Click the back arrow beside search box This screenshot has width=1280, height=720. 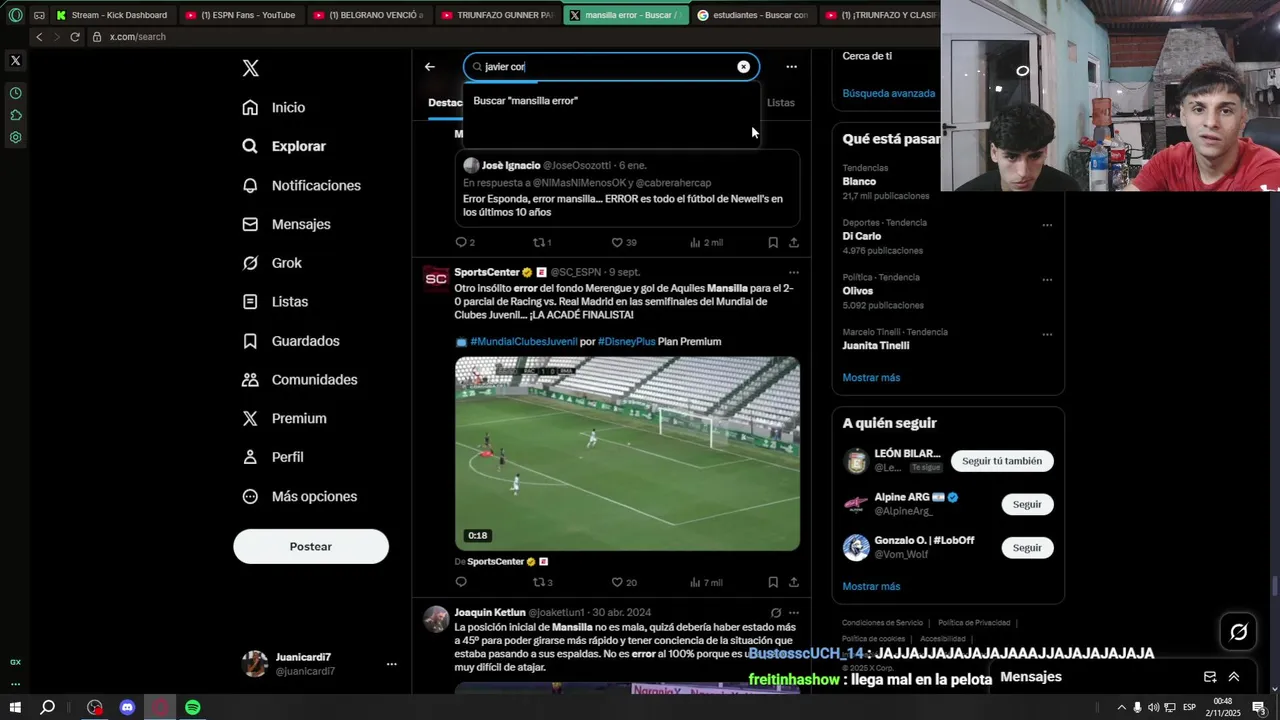[430, 67]
